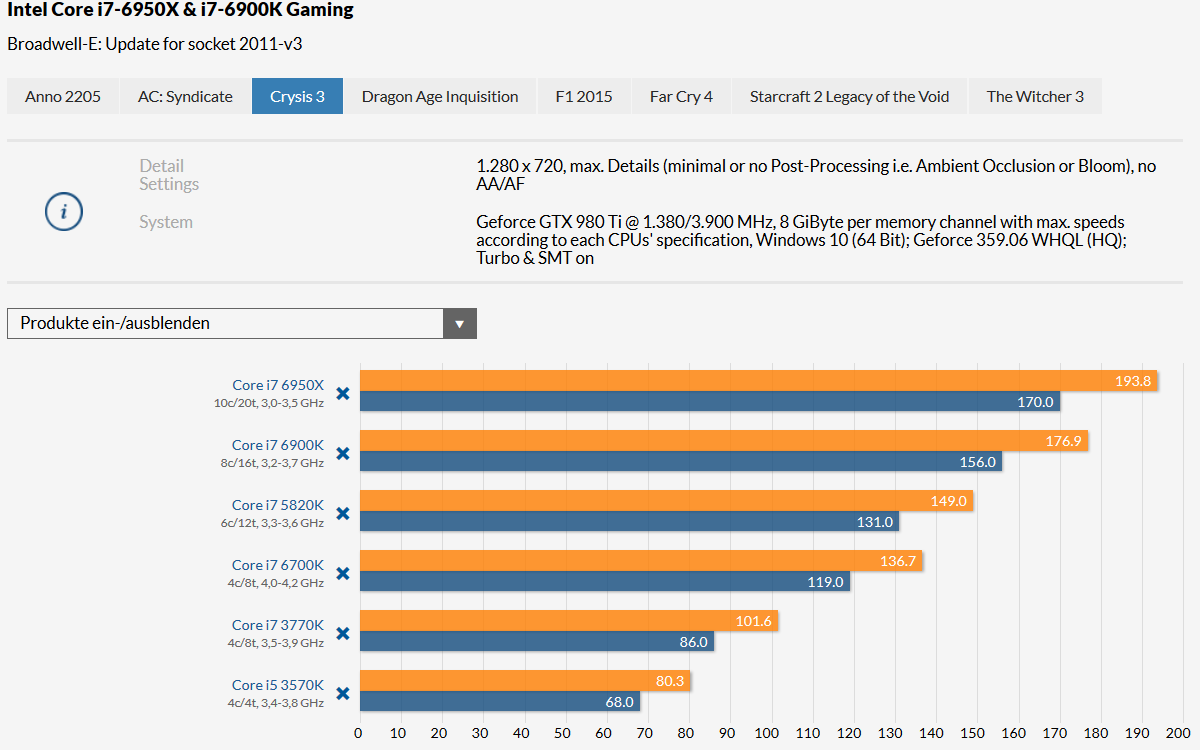Open the Dragon Age Inquisition tab
This screenshot has height=750, width=1200.
coord(440,97)
